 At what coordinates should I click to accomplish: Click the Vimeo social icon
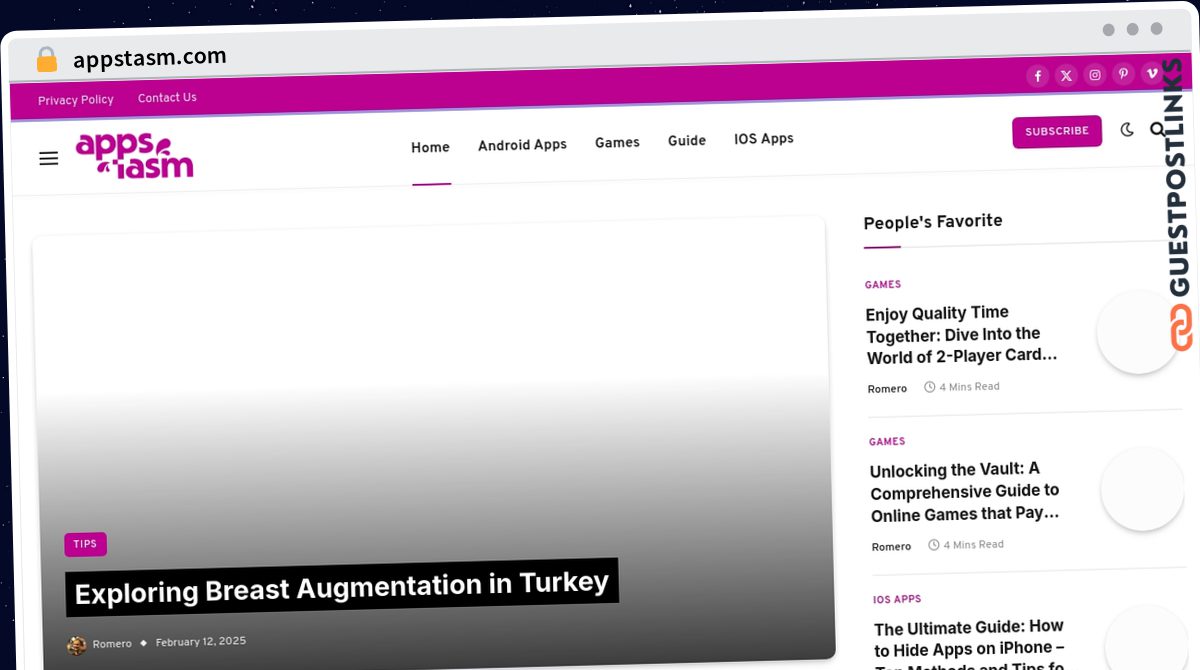[1152, 73]
